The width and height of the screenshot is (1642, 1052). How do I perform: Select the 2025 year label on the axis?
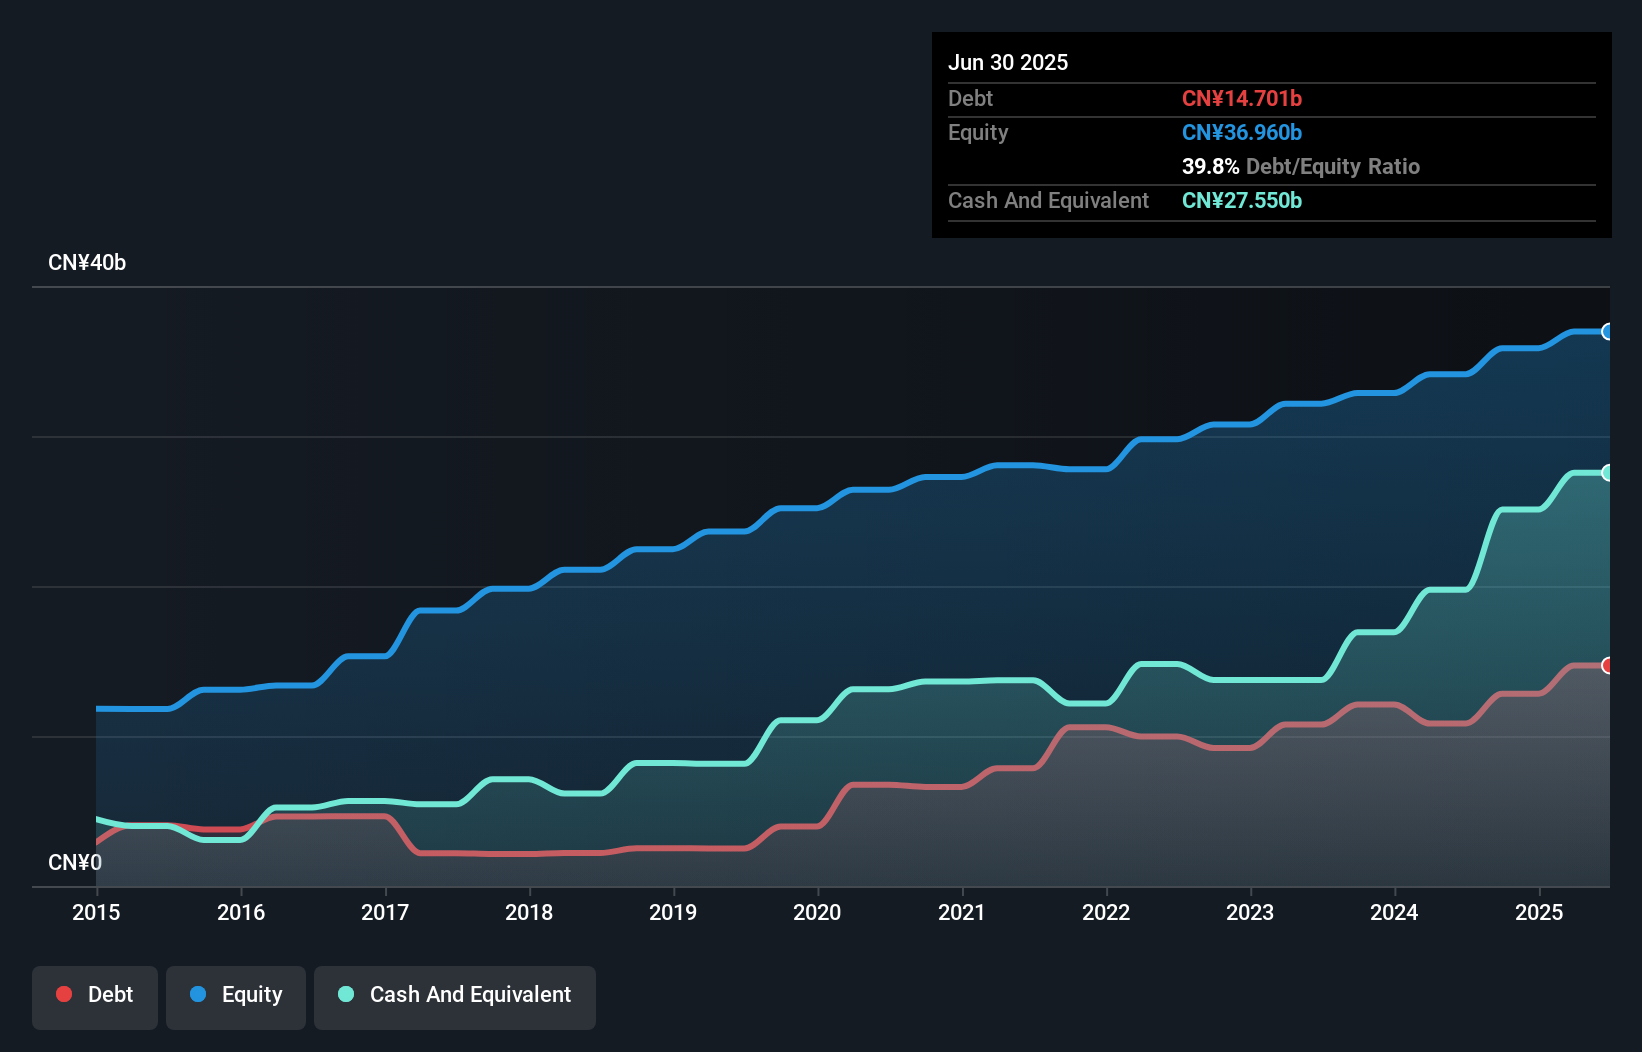[x=1539, y=913]
